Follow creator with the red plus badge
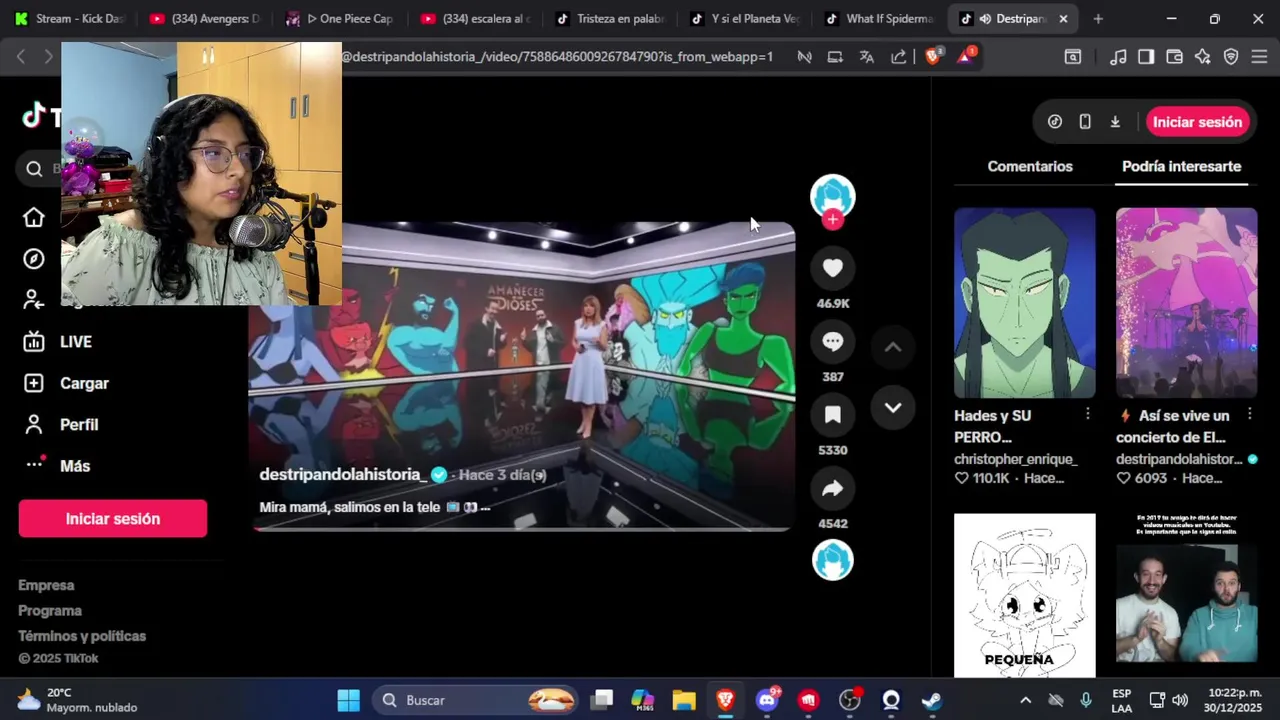 [x=833, y=220]
